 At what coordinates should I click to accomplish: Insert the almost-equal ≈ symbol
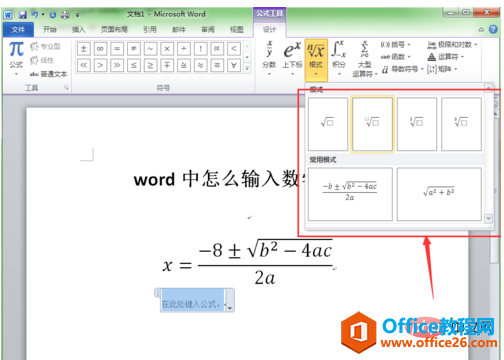[x=200, y=65]
